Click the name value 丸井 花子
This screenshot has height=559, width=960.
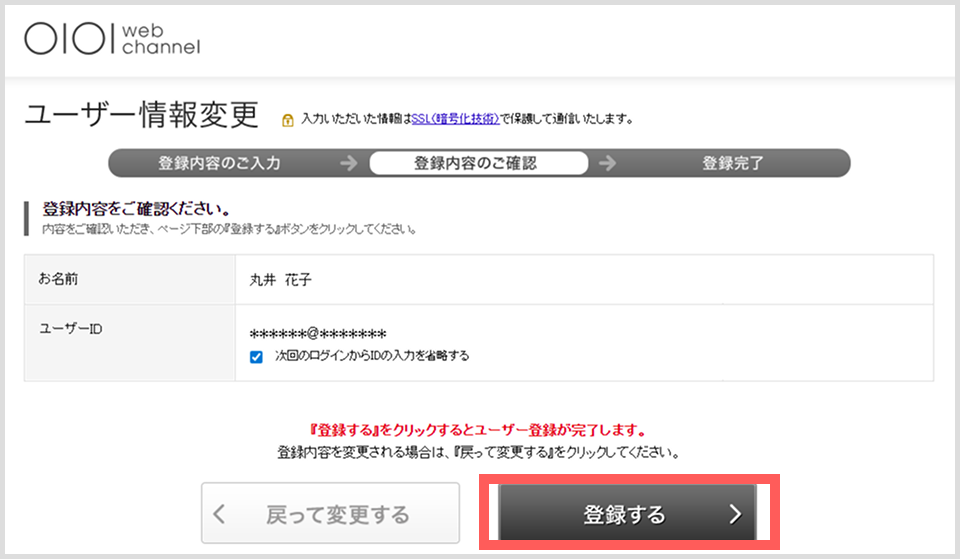[x=280, y=280]
